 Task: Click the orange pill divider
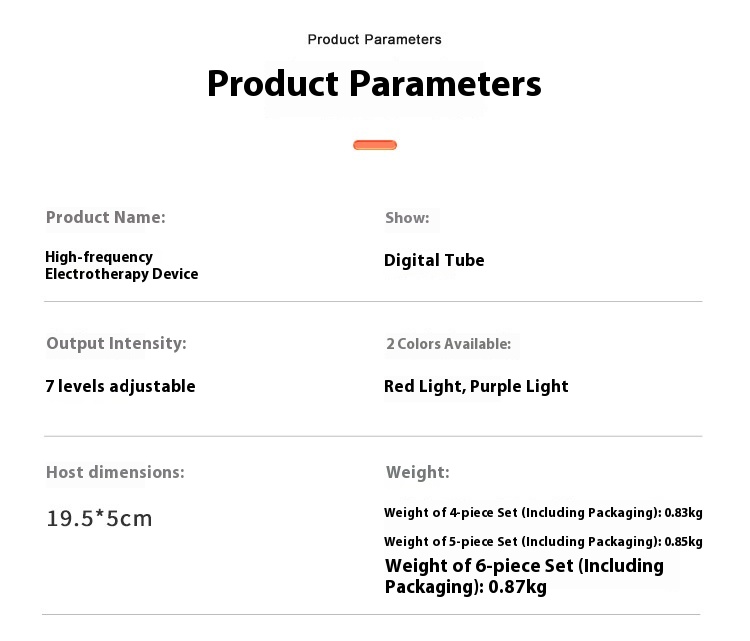[x=375, y=145]
